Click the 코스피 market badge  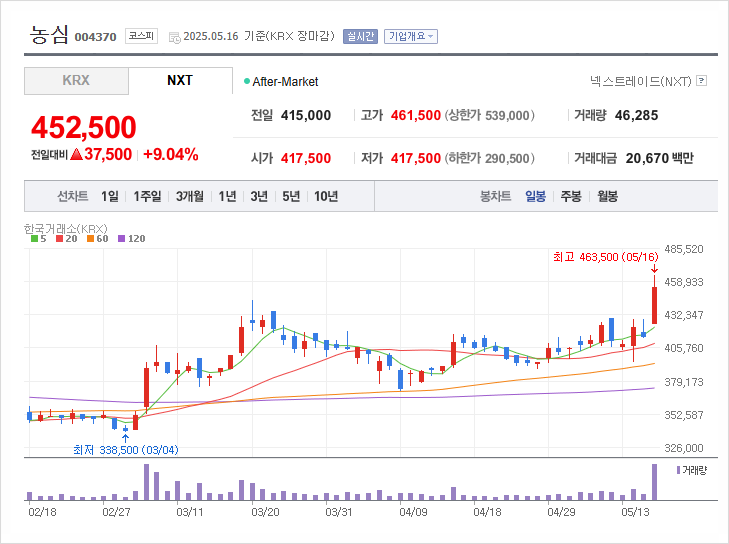(x=141, y=36)
